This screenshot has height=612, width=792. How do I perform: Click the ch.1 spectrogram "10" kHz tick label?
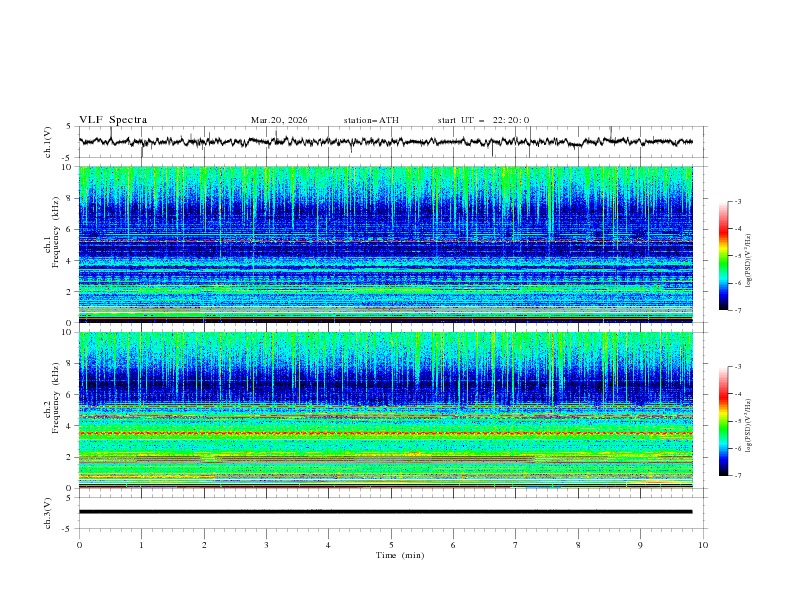coord(68,167)
